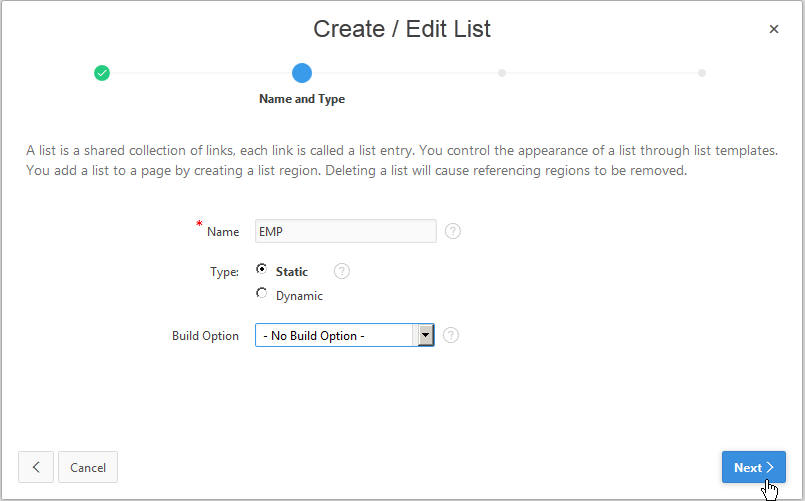Click the help icon beside the Name field
Viewport: 805px width, 501px height.
(x=453, y=231)
